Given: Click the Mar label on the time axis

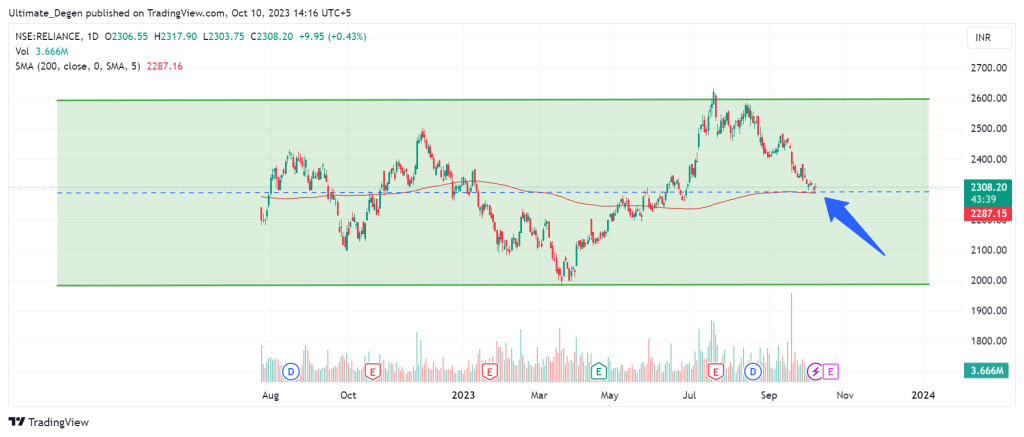Looking at the screenshot, I should [539, 395].
